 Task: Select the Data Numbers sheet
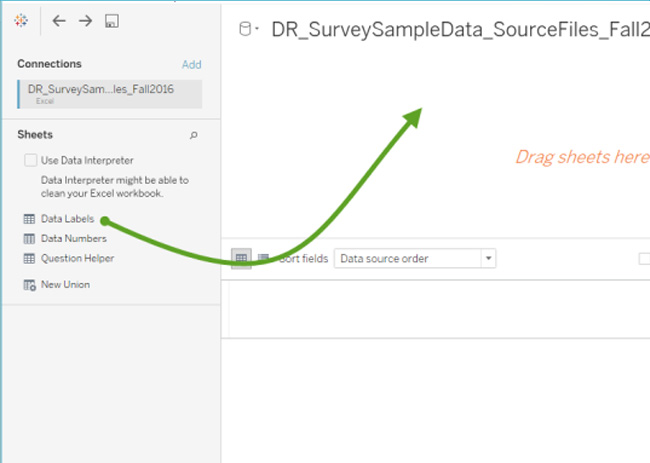coord(73,239)
